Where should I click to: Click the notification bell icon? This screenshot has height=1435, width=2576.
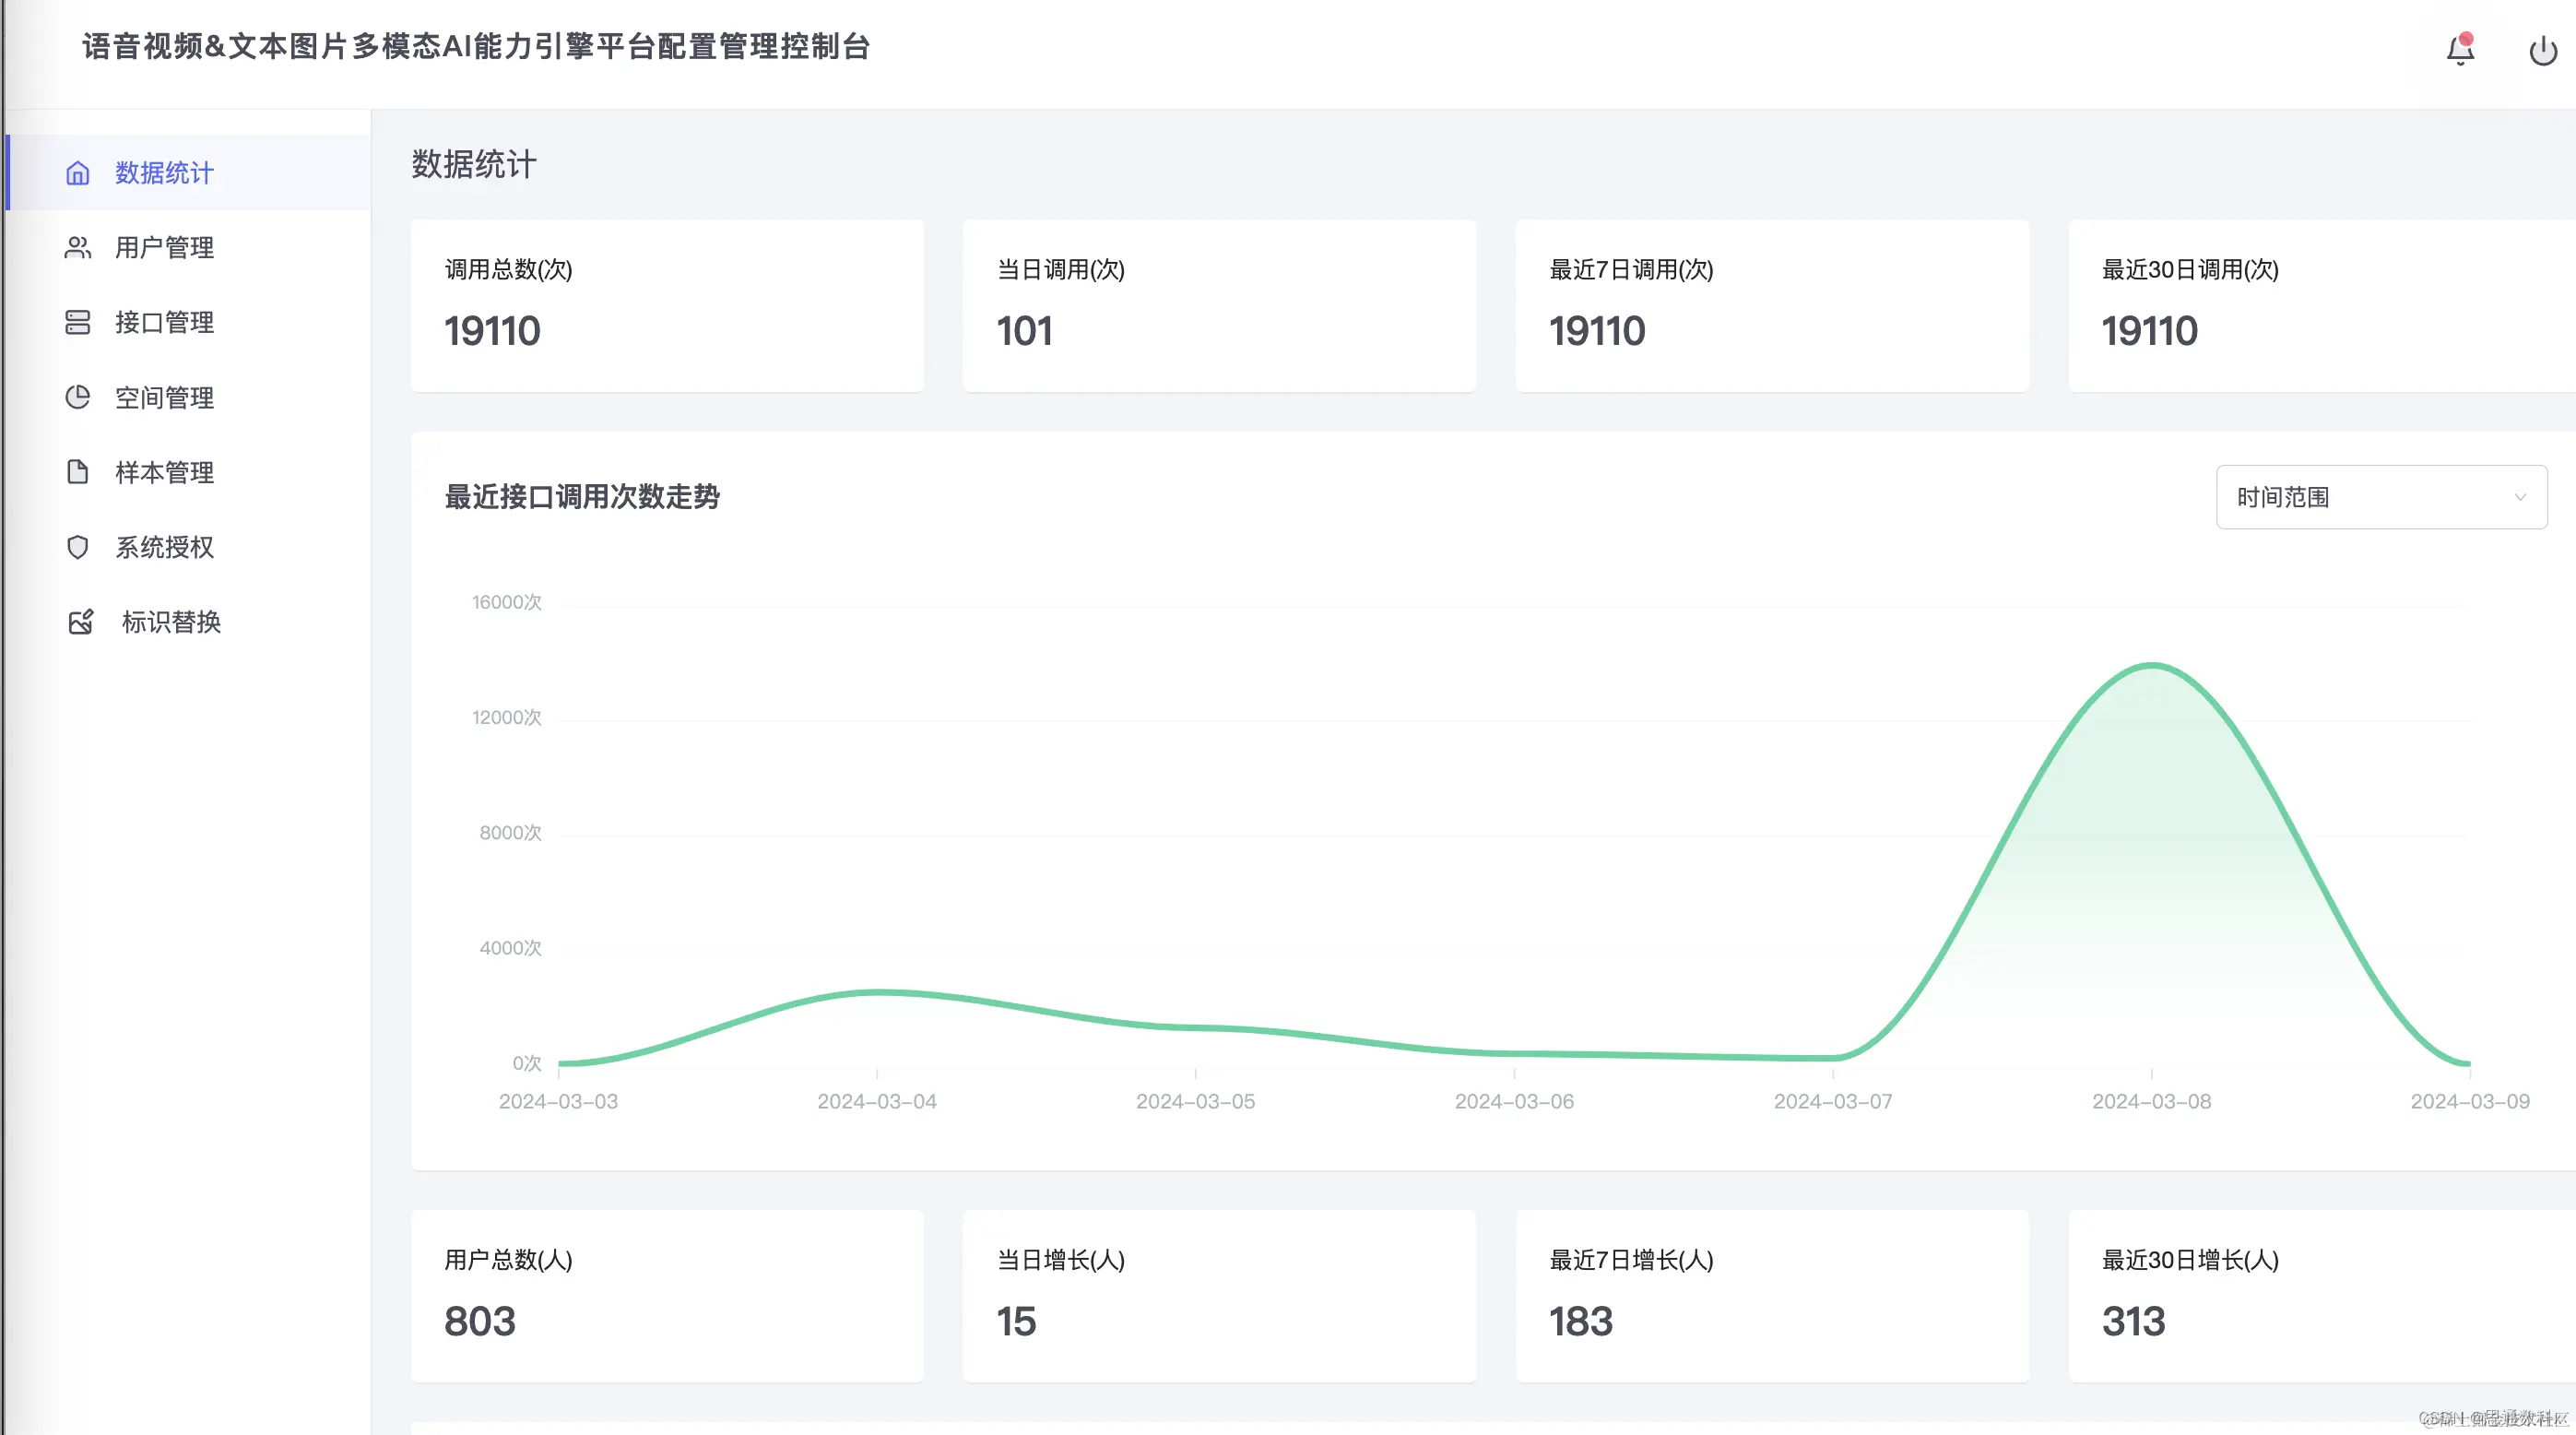[2460, 49]
